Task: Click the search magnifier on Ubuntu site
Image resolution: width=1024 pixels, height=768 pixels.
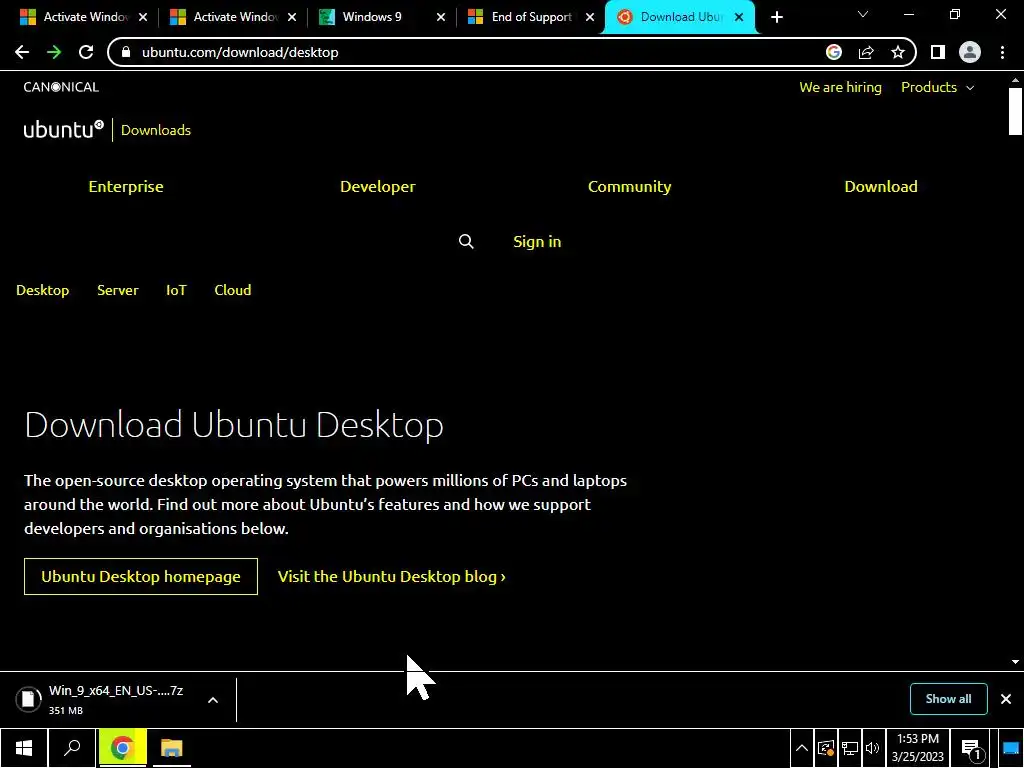Action: click(466, 242)
